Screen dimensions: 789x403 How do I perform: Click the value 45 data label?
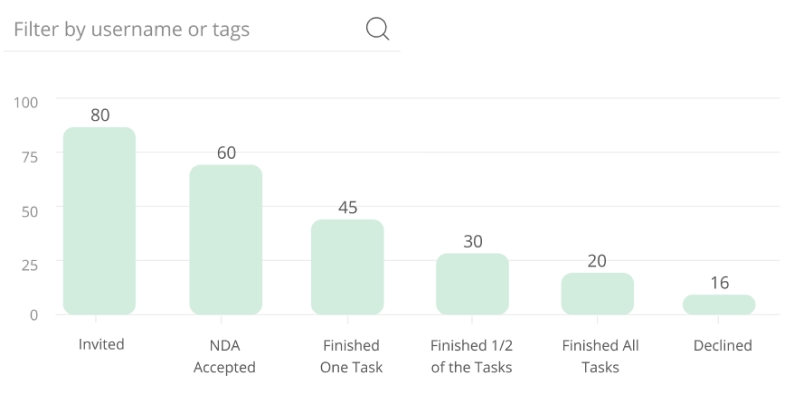[x=348, y=208]
